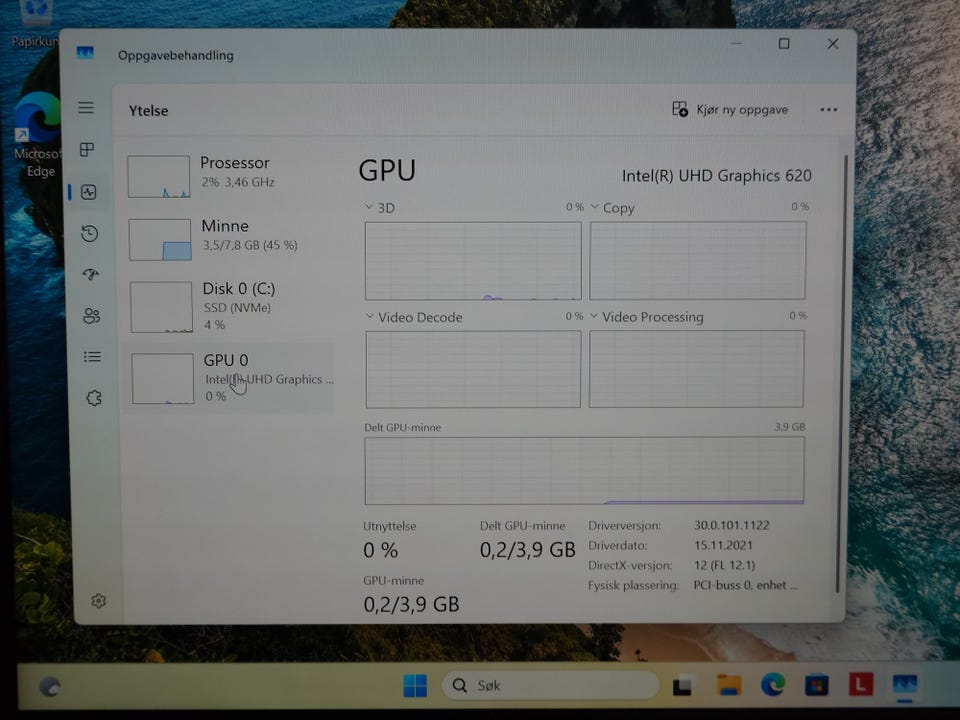The image size is (960, 720).
Task: Open Microsoft Store from the taskbar
Action: 817,684
